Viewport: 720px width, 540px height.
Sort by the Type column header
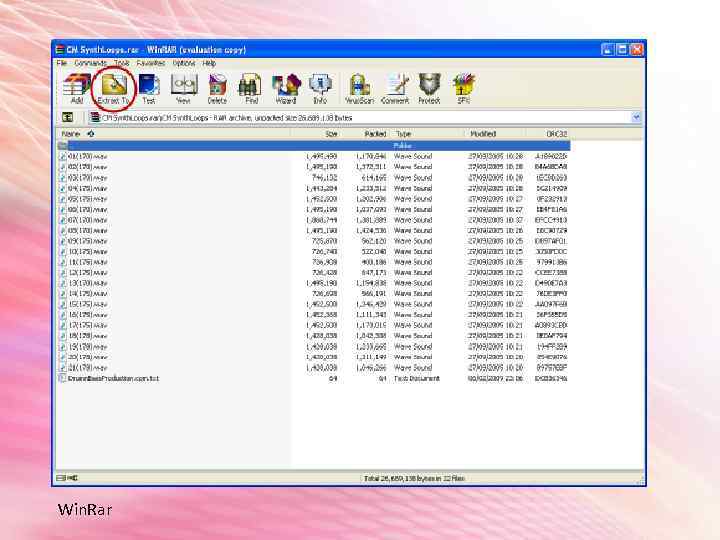coord(428,134)
